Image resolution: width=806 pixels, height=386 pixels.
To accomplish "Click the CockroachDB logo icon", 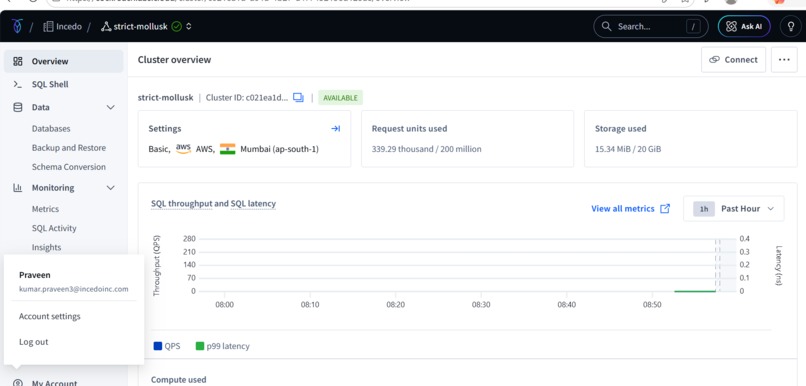I will [17, 27].
